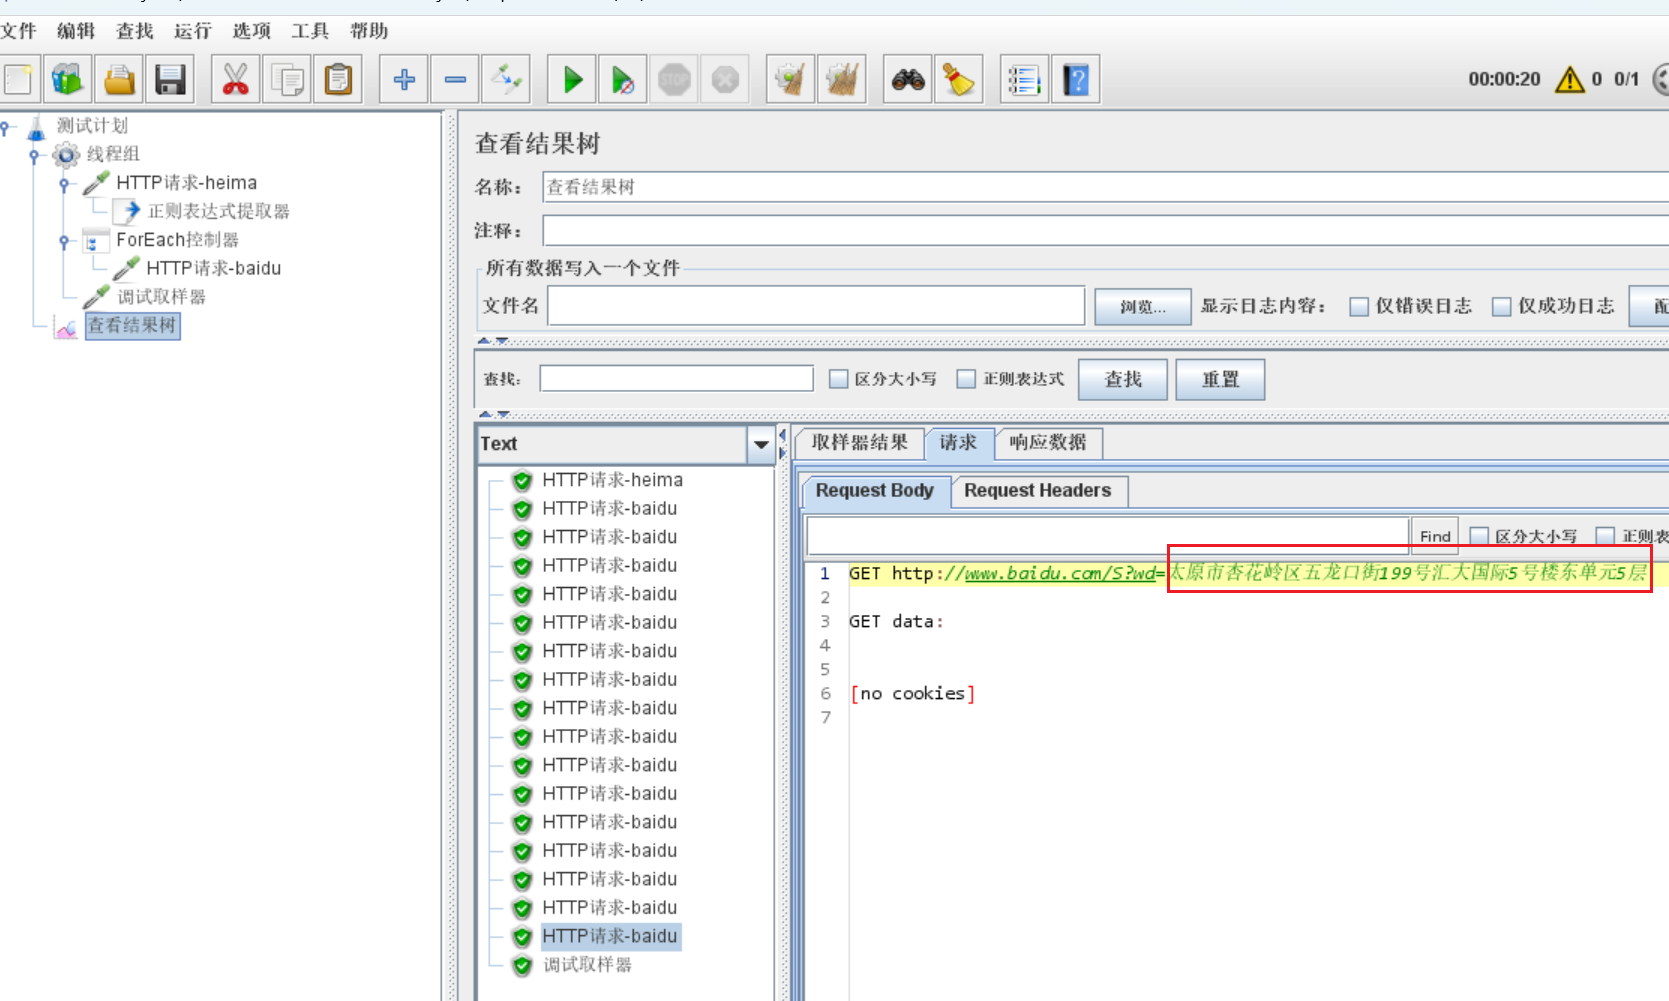Click the Toggle enable/disable icon
This screenshot has width=1669, height=1001.
click(506, 79)
